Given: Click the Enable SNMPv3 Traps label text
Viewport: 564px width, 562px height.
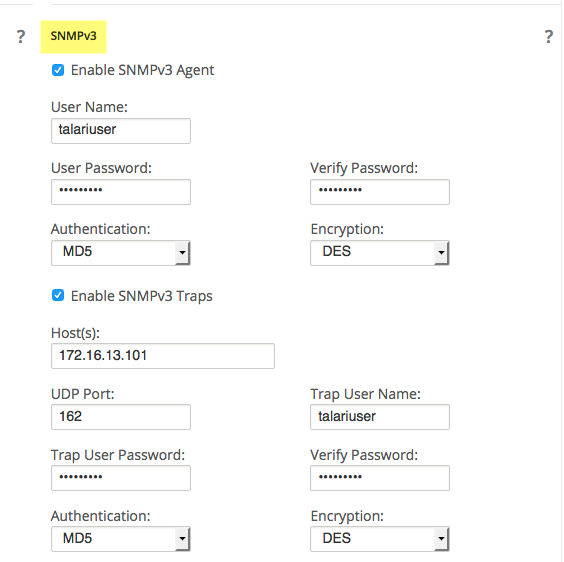Looking at the screenshot, I should (x=142, y=296).
